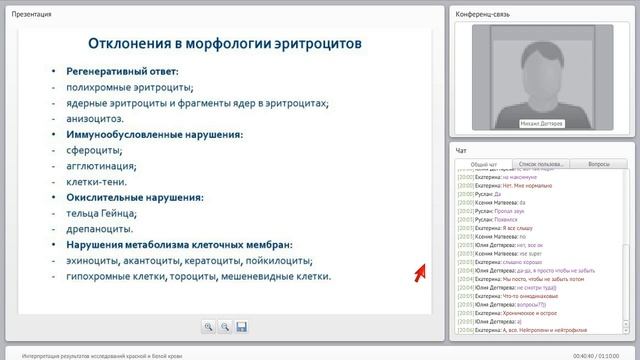Click chat message Екатерина: Хроническое и острое
This screenshot has width=640, height=360.
coord(507,313)
